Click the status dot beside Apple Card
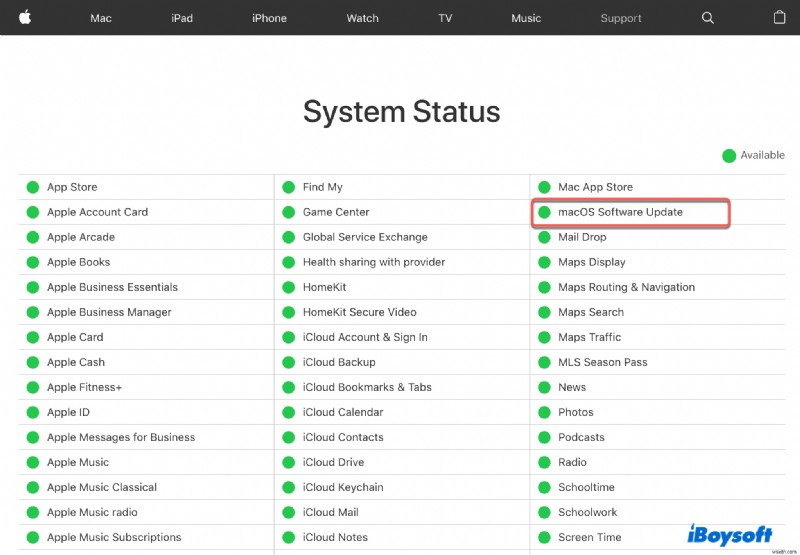800x555 pixels. click(x=33, y=337)
